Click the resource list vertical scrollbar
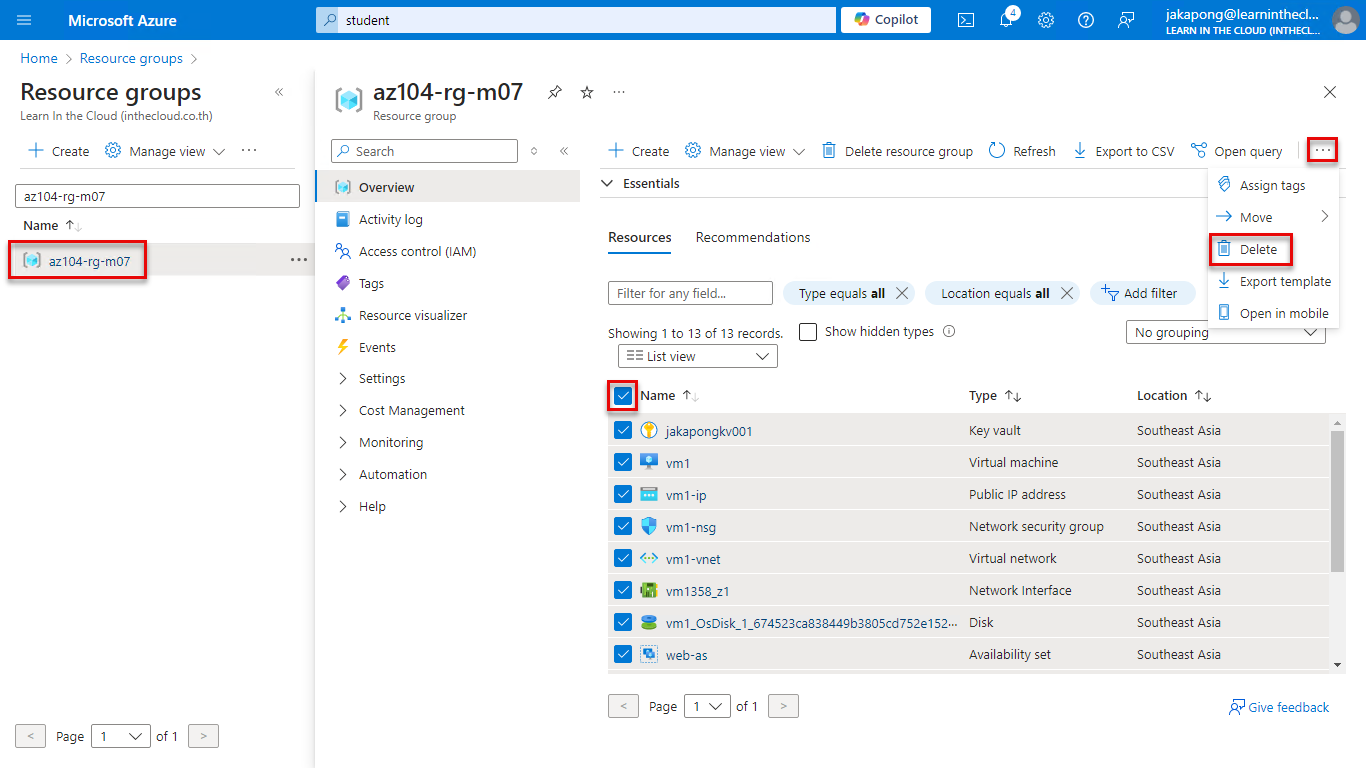The width and height of the screenshot is (1366, 768). [x=1338, y=503]
